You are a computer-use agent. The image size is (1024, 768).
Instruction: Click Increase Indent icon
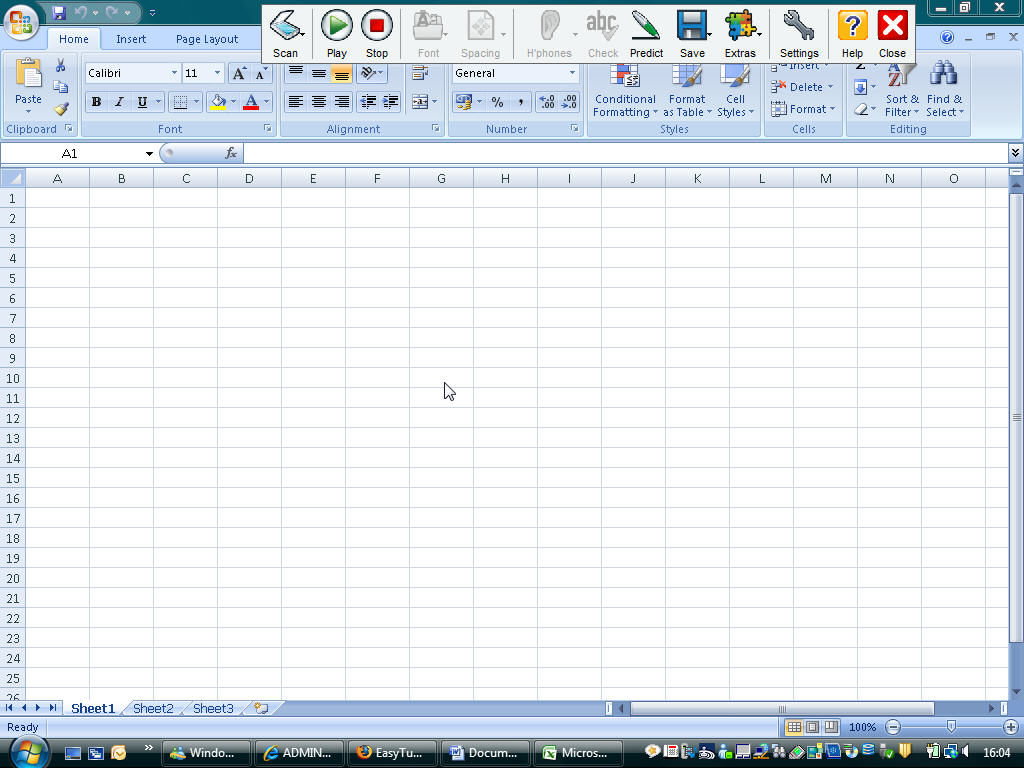(x=391, y=102)
